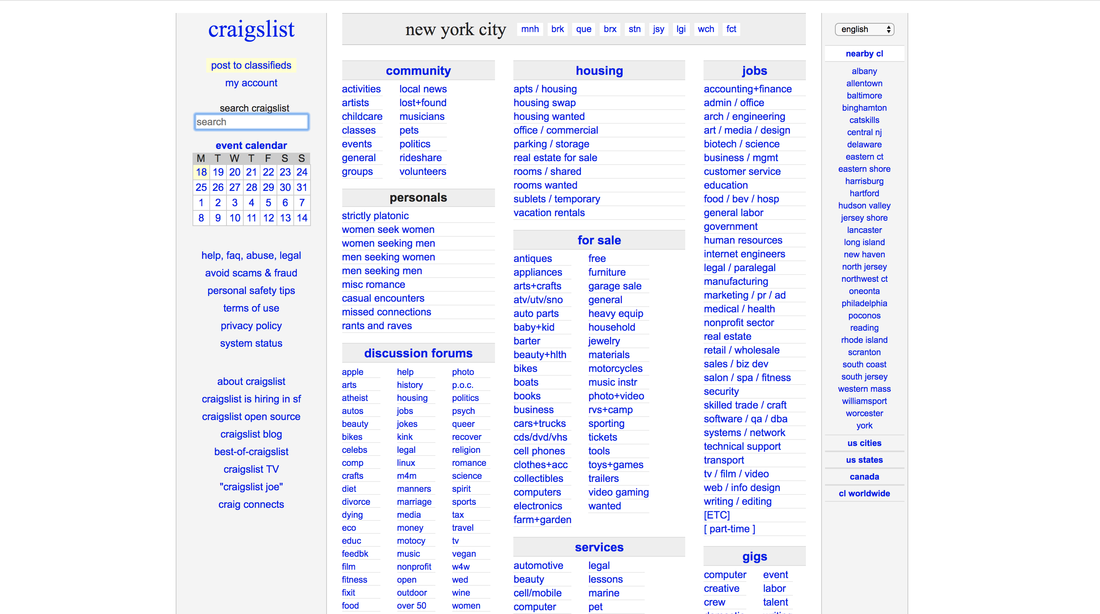The image size is (1100, 614).
Task: Open best-of-craigslist link
Action: point(251,452)
